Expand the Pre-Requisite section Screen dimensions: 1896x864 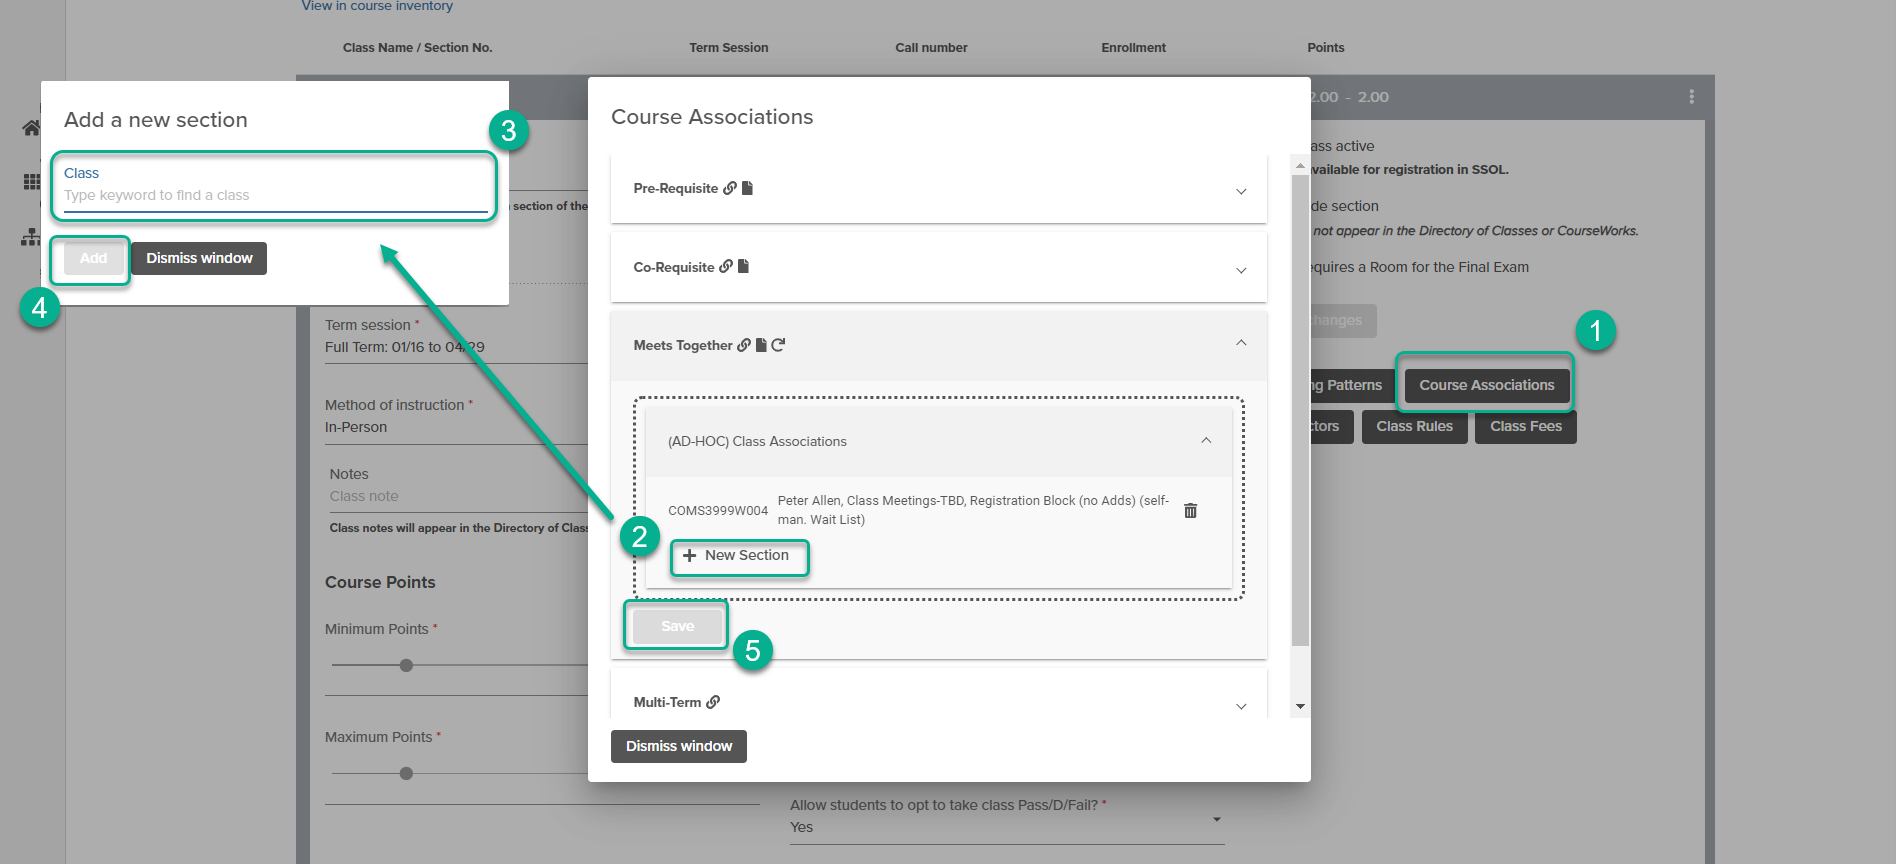pos(1241,191)
